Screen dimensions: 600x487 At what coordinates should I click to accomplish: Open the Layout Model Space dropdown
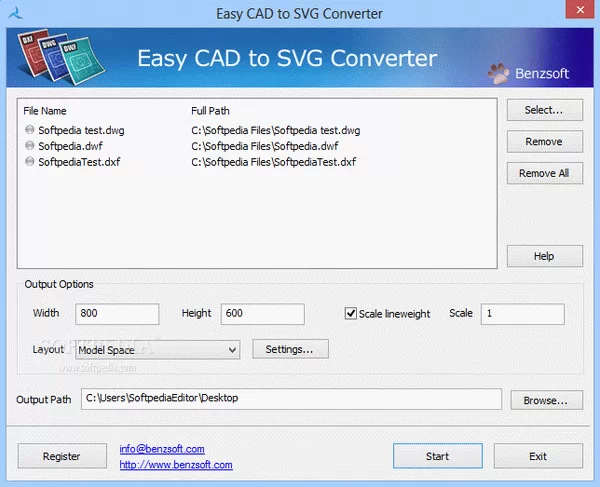(158, 350)
